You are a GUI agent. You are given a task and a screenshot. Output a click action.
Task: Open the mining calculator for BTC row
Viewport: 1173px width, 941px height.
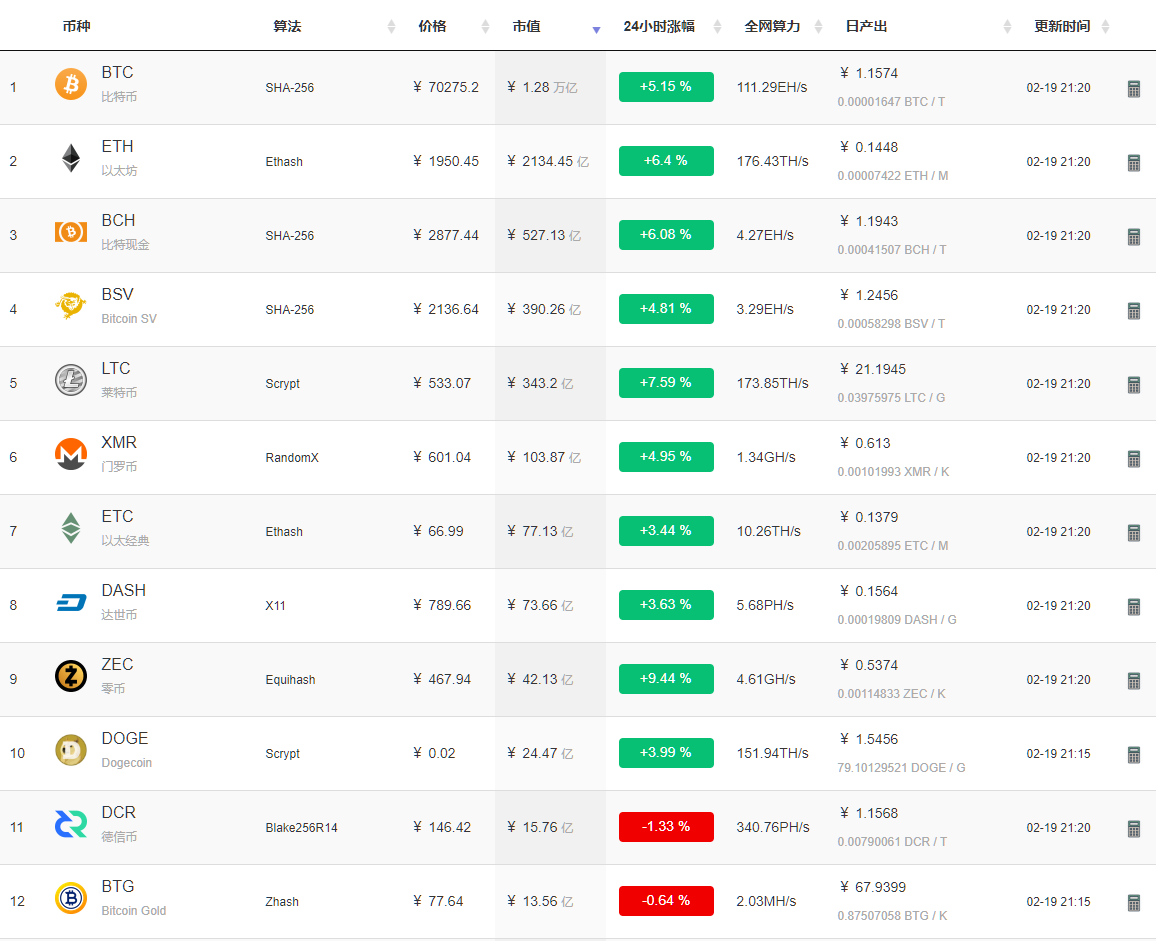1134,89
